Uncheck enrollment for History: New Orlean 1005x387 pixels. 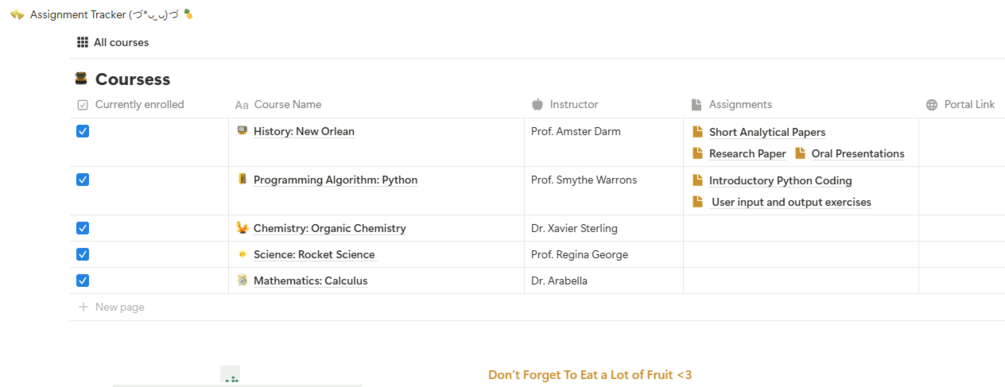click(83, 131)
